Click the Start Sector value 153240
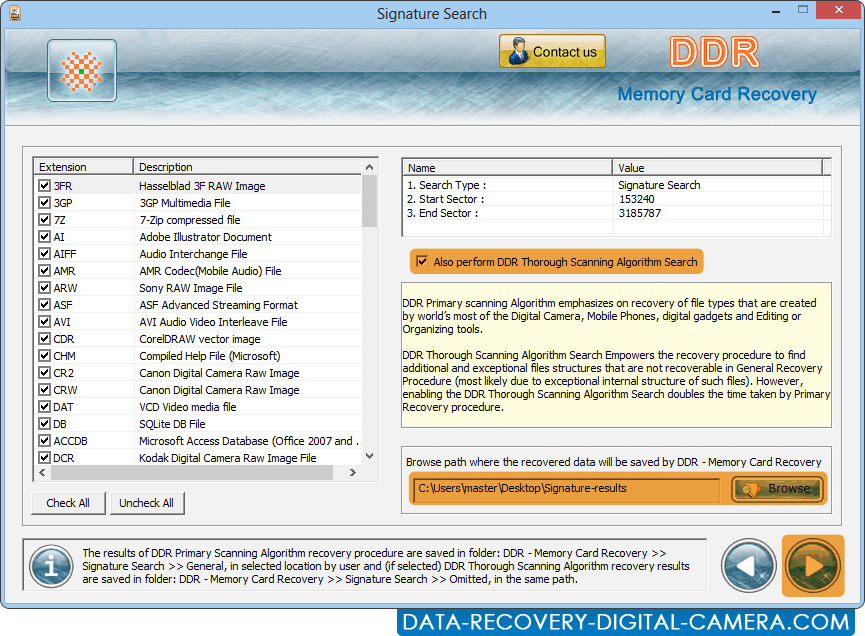Image resolution: width=865 pixels, height=636 pixels. pyautogui.click(x=637, y=199)
